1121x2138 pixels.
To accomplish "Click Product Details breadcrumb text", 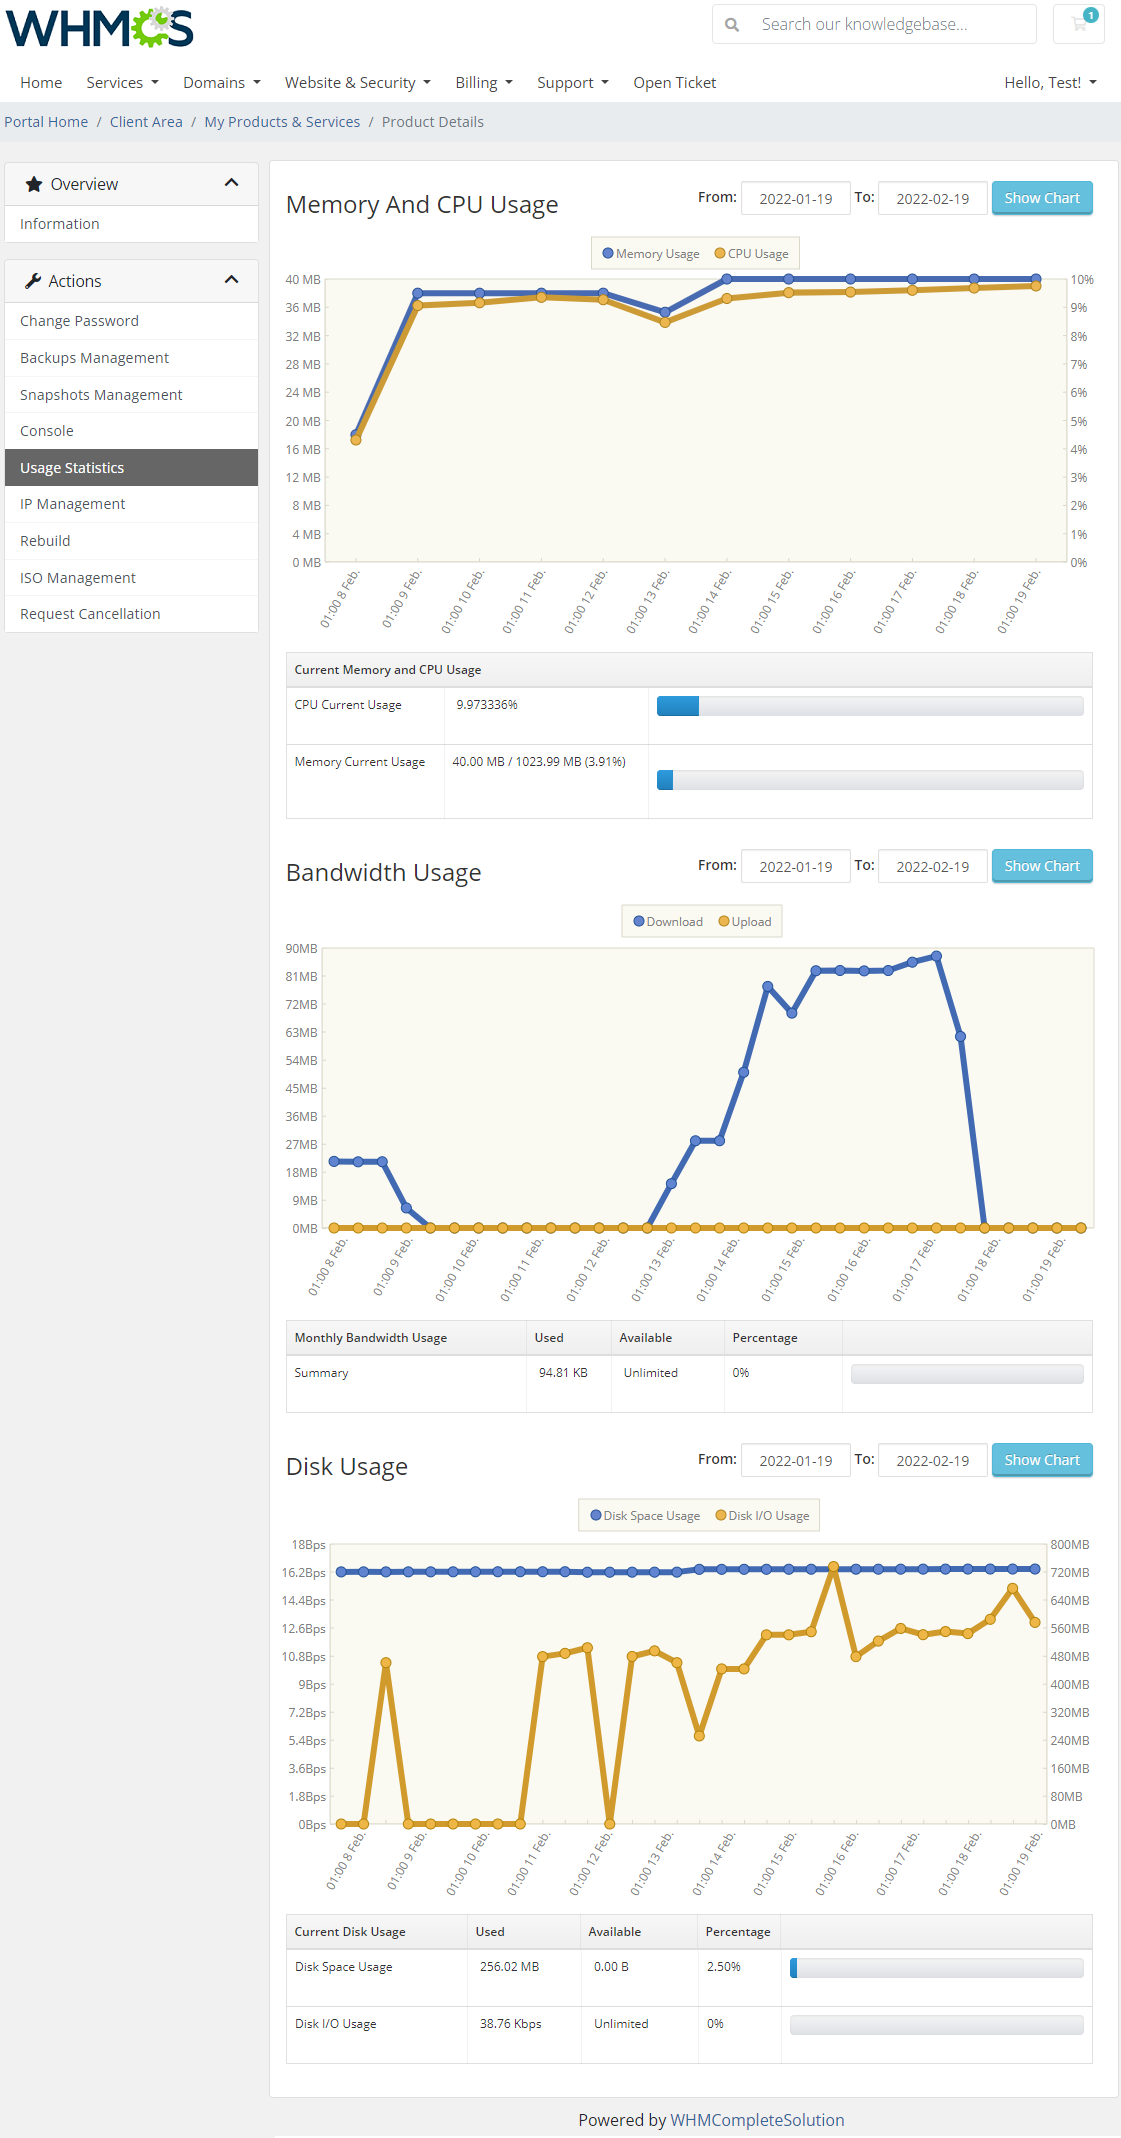I will coord(433,122).
